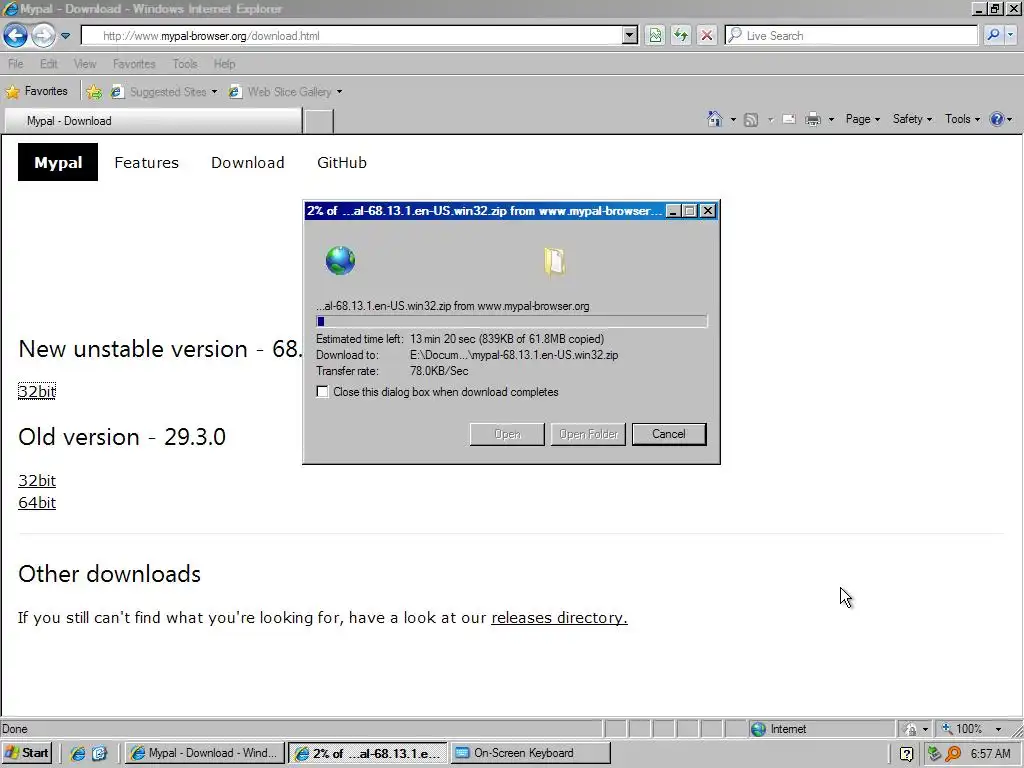Open the Edit menu

click(48, 64)
